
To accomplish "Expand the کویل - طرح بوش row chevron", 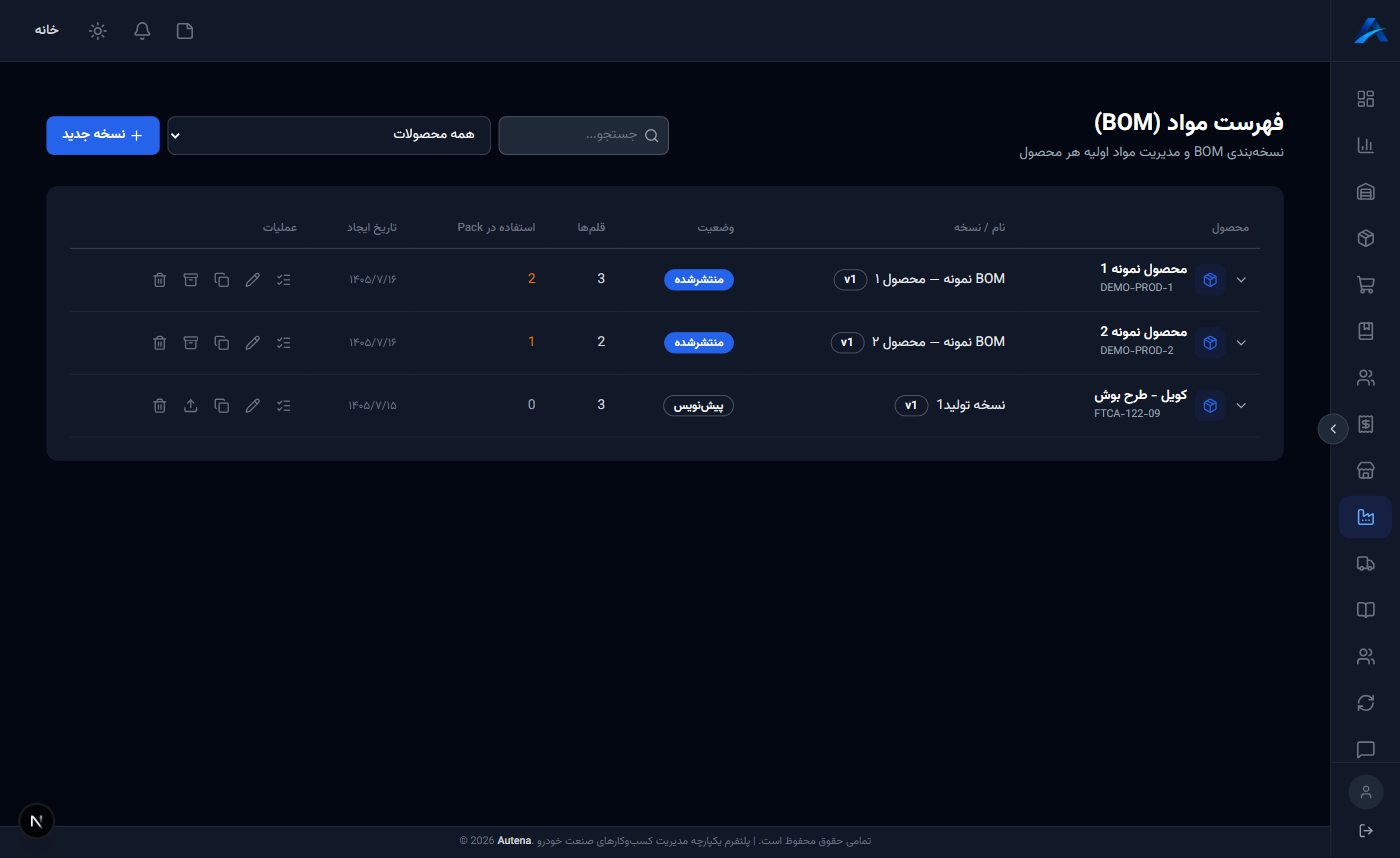I will (1241, 406).
